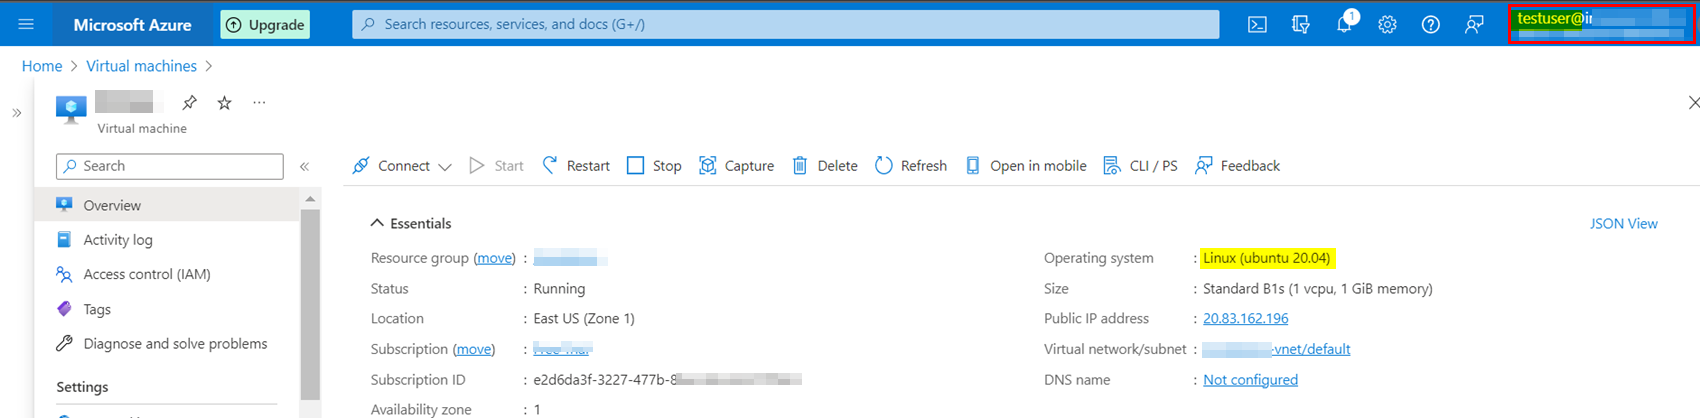
Task: Click Capture in the command bar
Action: 736,166
